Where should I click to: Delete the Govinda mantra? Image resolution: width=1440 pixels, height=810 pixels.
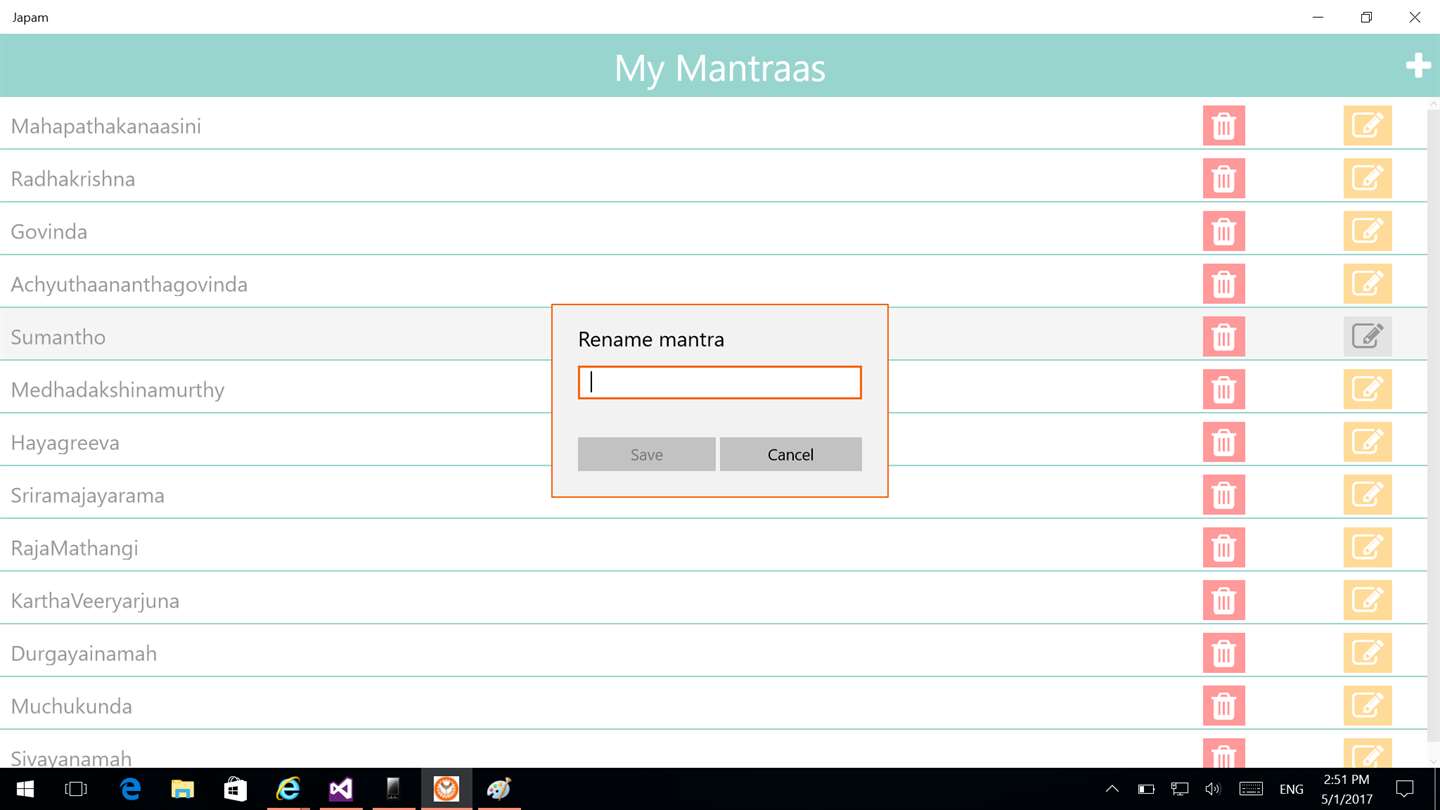pyautogui.click(x=1223, y=231)
